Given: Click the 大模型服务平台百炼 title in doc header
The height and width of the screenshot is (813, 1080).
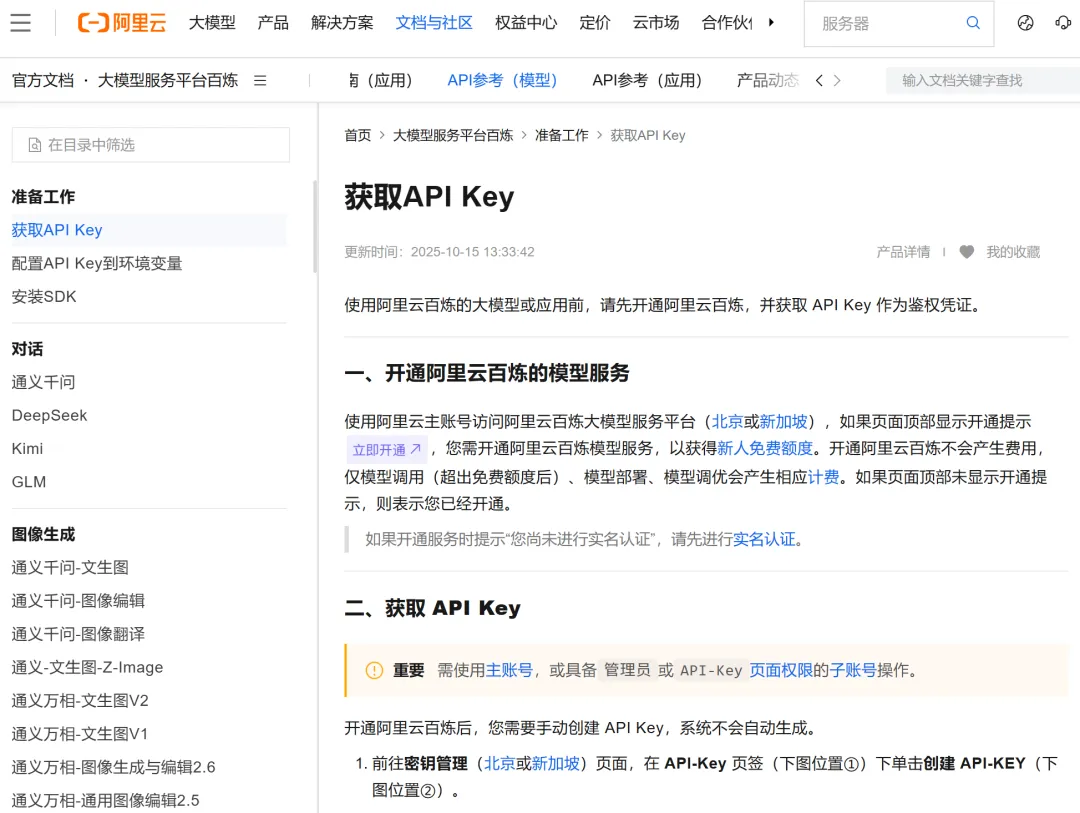Looking at the screenshot, I should pos(168,81).
